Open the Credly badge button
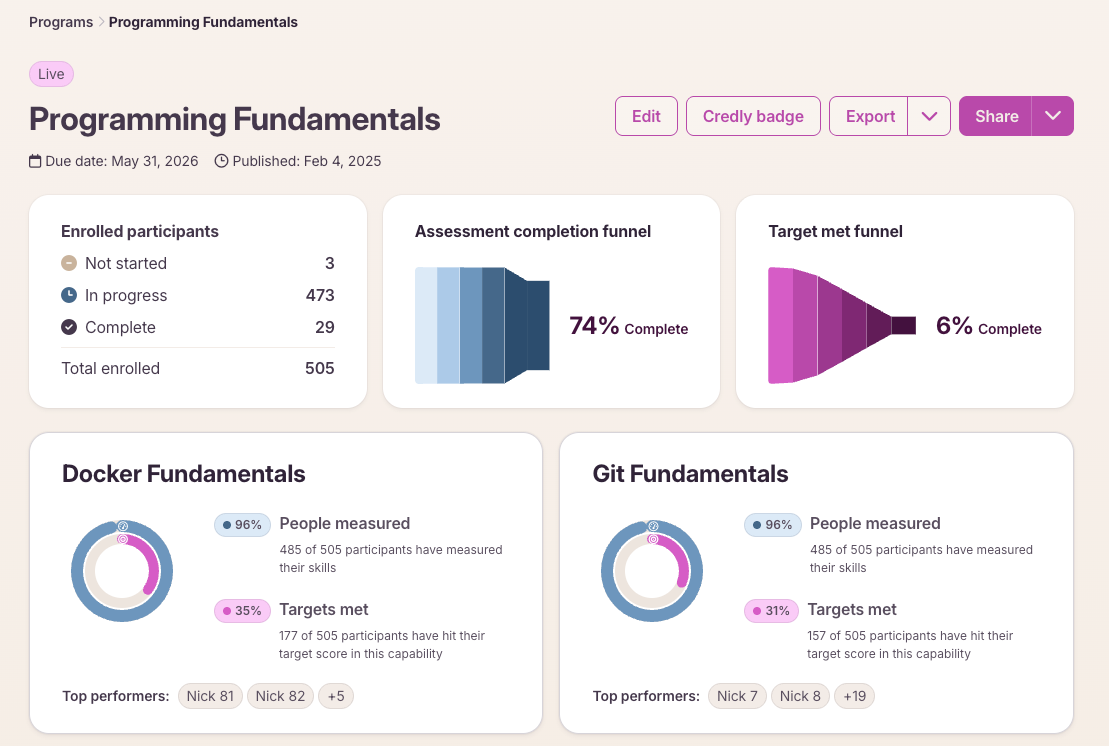1109x746 pixels. coord(753,116)
